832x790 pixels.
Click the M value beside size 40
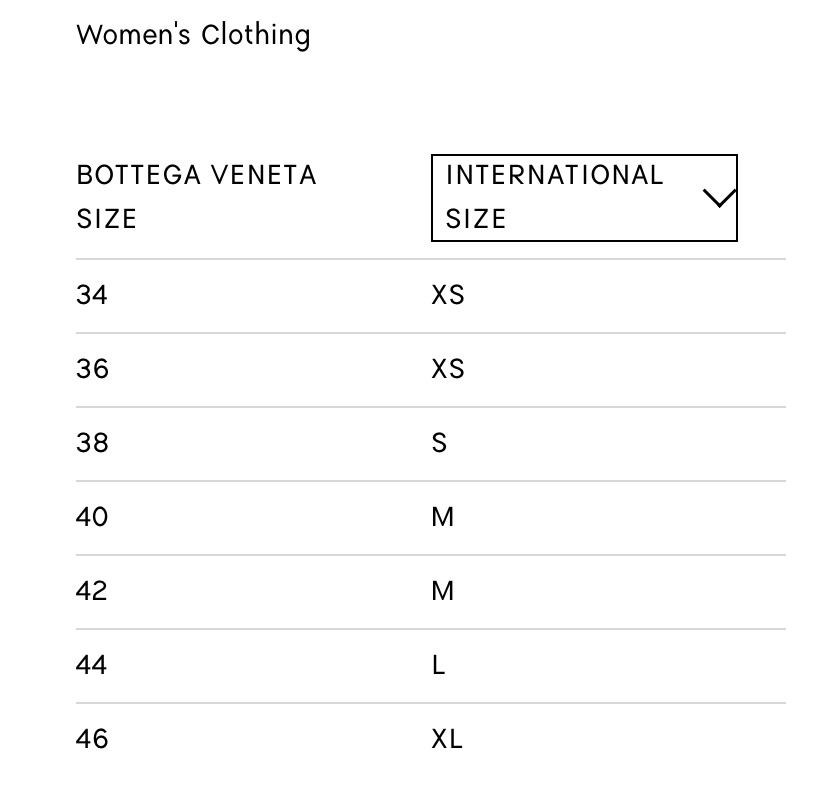442,517
